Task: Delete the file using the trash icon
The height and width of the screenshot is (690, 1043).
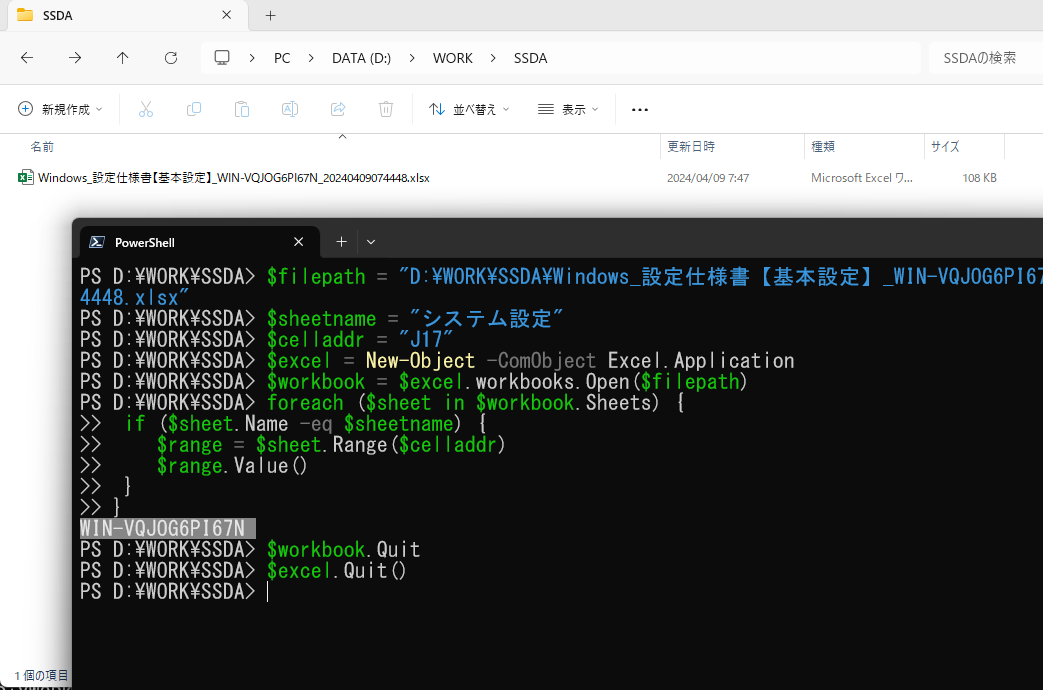Action: tap(385, 109)
